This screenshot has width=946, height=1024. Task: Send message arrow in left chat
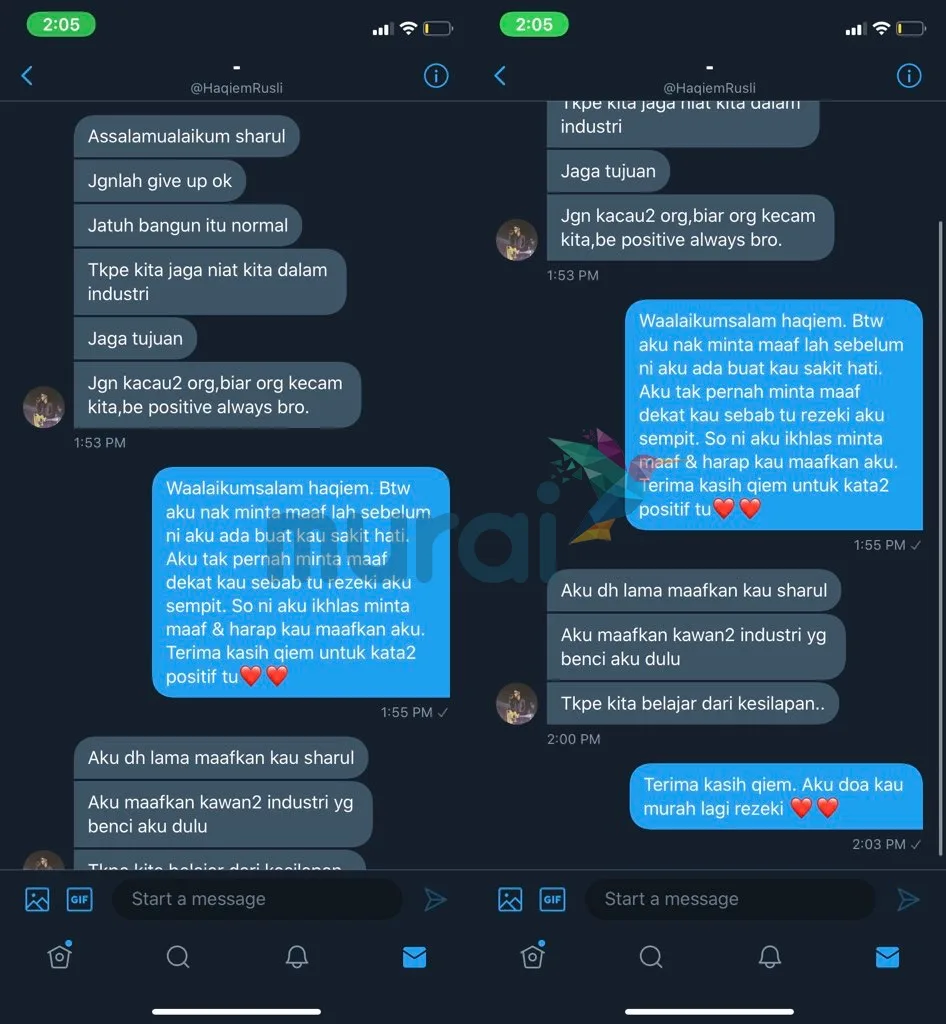point(435,899)
